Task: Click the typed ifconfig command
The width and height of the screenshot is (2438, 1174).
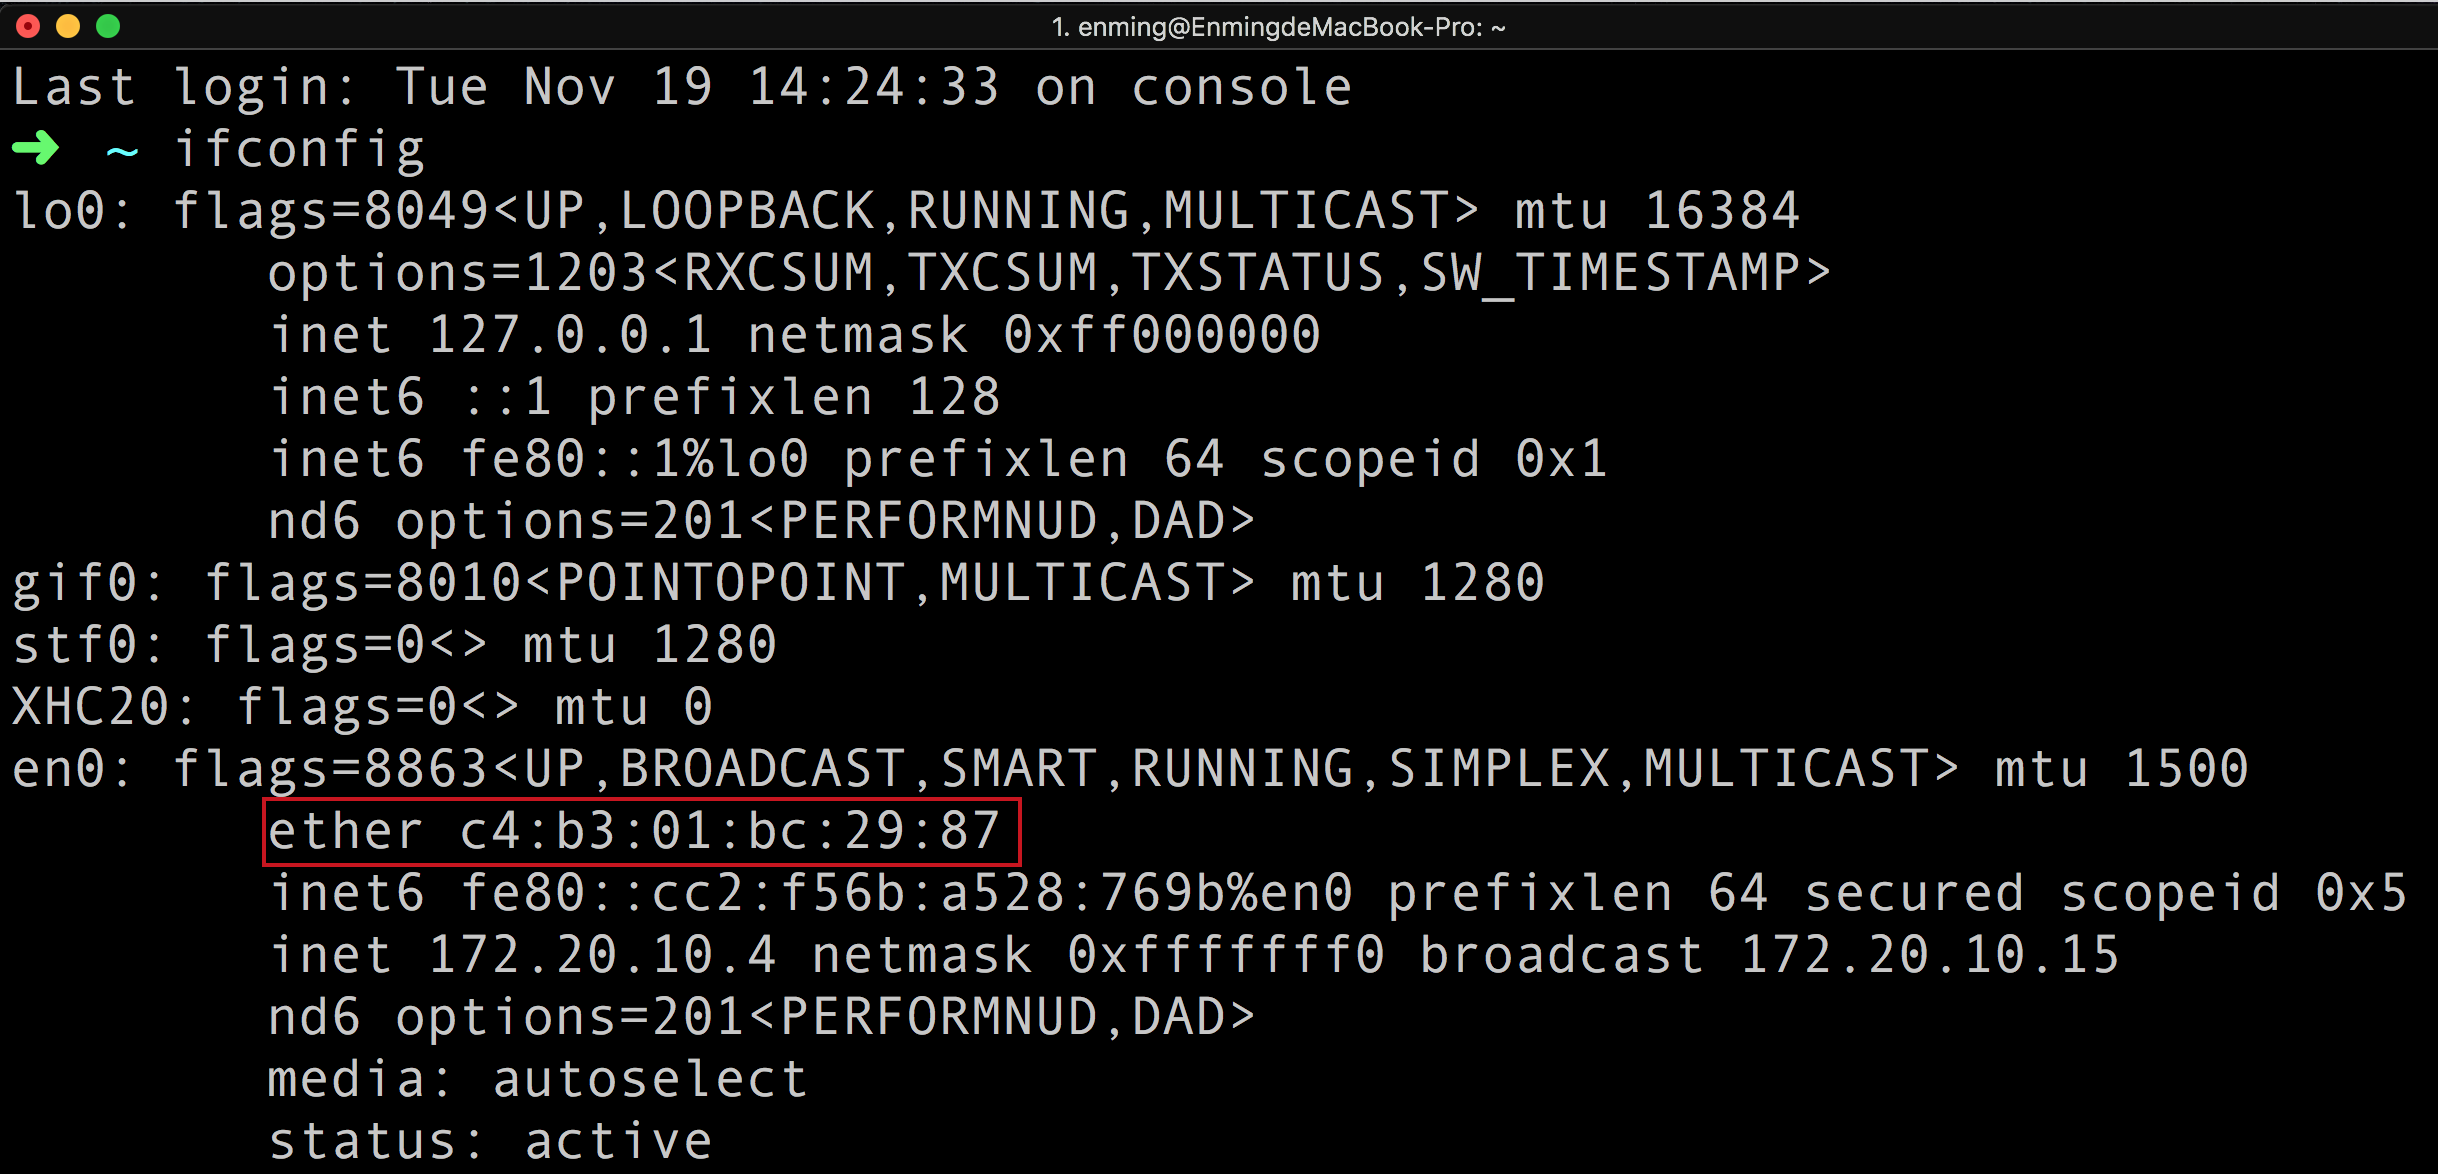Action: coord(300,150)
